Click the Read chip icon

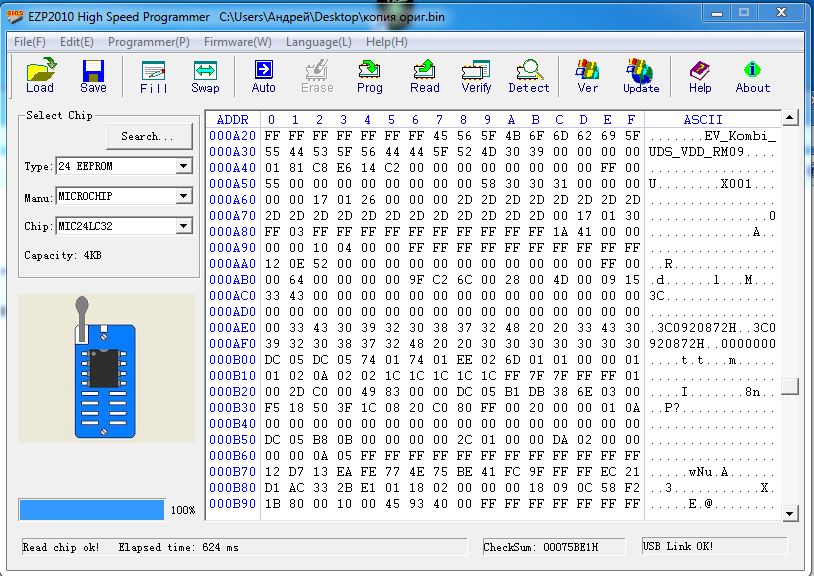coord(424,75)
